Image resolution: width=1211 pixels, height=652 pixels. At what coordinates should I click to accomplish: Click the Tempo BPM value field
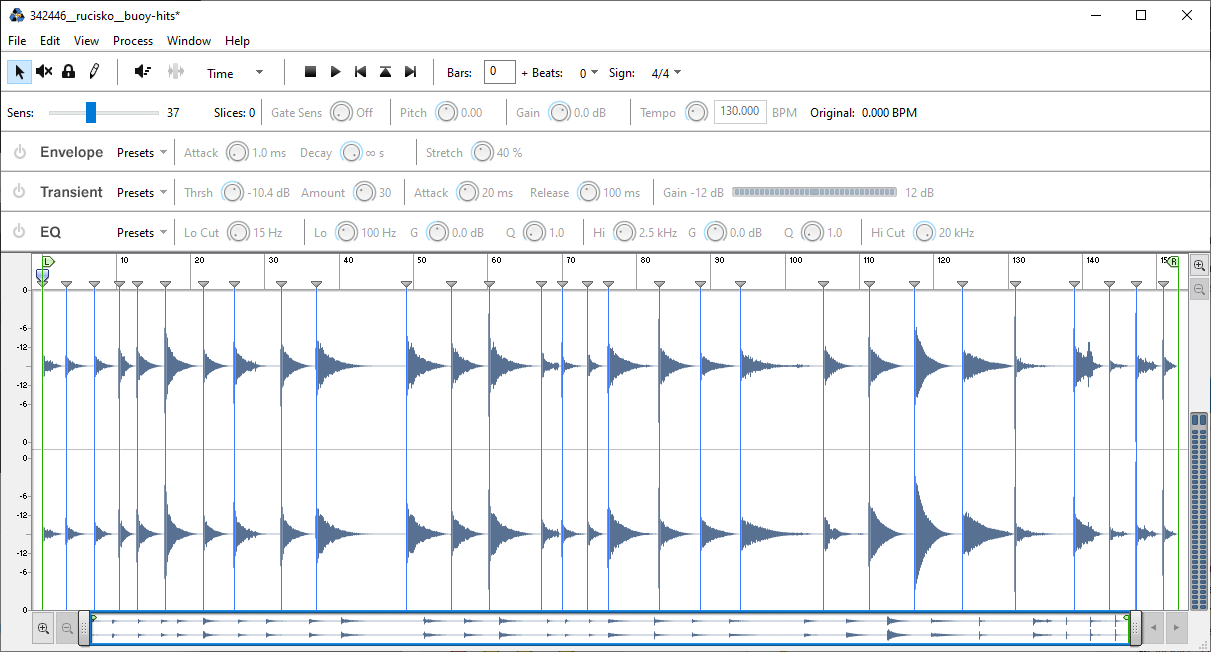(740, 112)
